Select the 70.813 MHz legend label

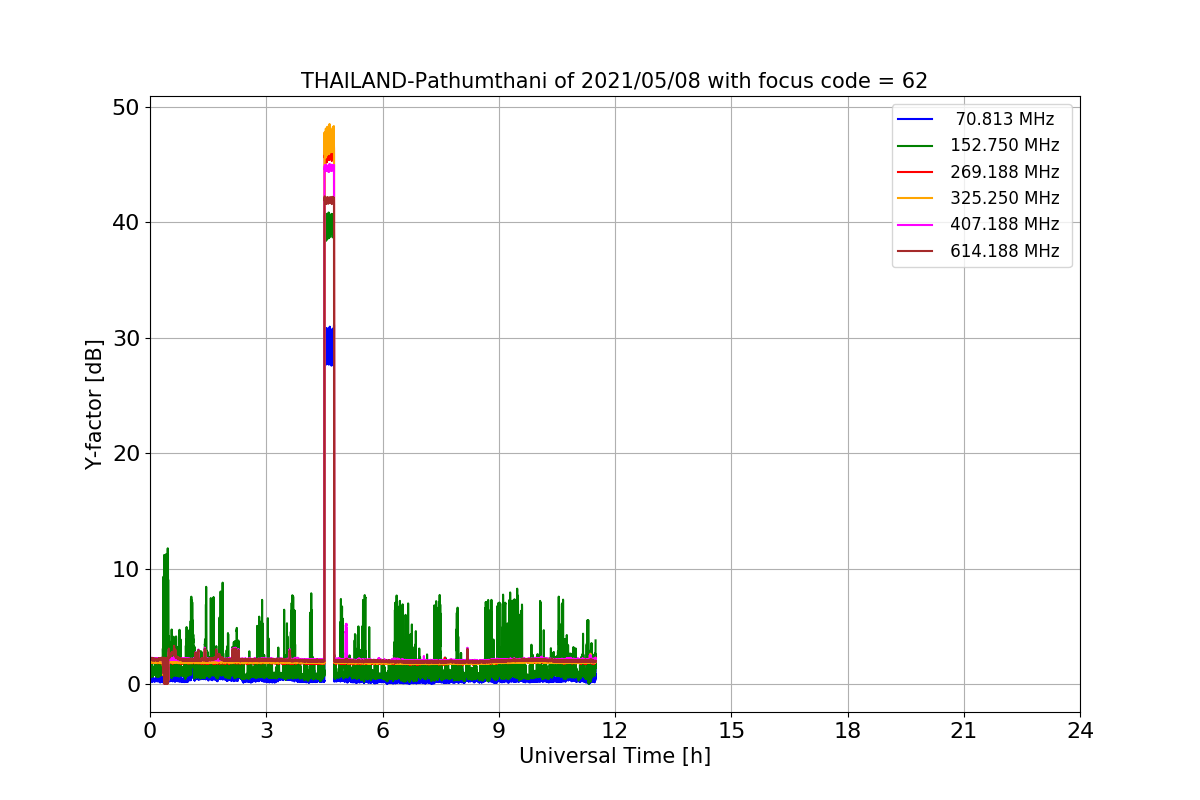(1005, 119)
